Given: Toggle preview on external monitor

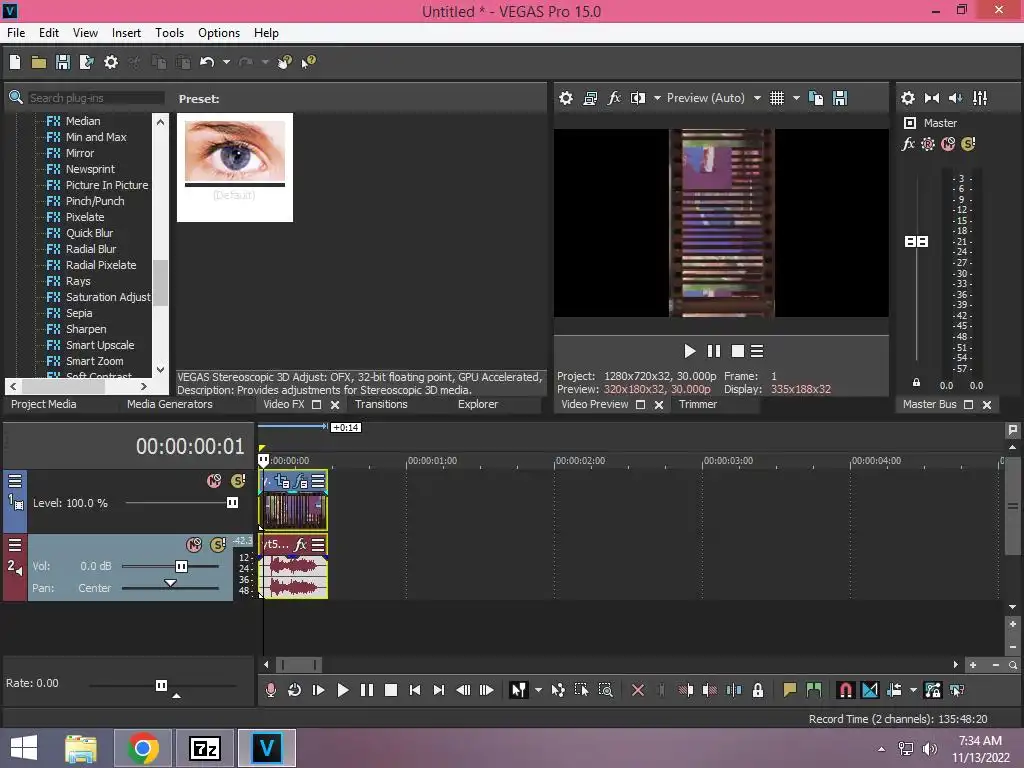Looking at the screenshot, I should 590,98.
